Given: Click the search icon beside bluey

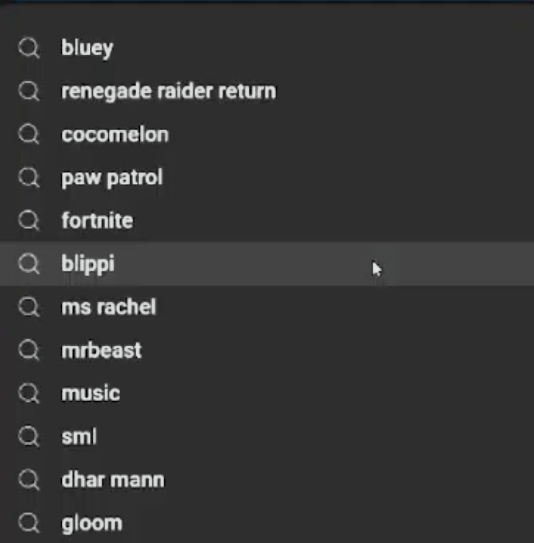Looking at the screenshot, I should (x=29, y=48).
